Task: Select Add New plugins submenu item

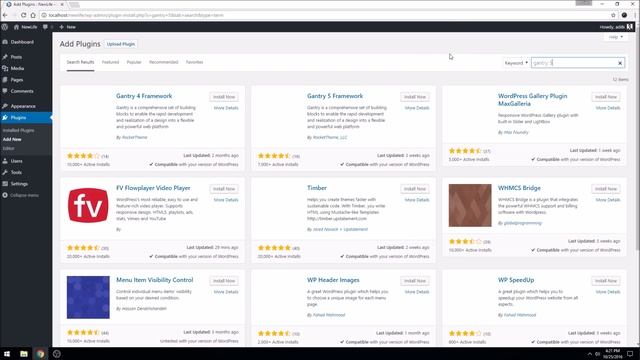Action: click(12, 140)
